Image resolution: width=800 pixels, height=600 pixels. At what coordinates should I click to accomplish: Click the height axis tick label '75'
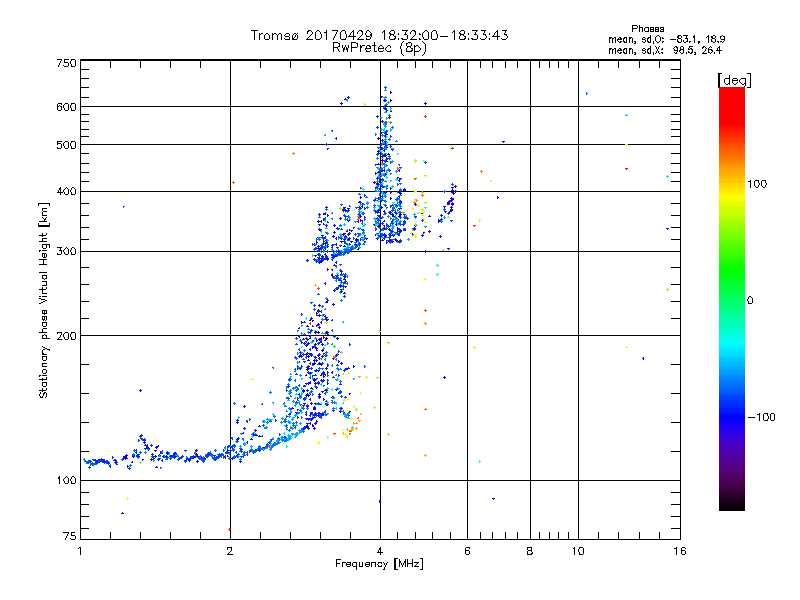coord(70,536)
